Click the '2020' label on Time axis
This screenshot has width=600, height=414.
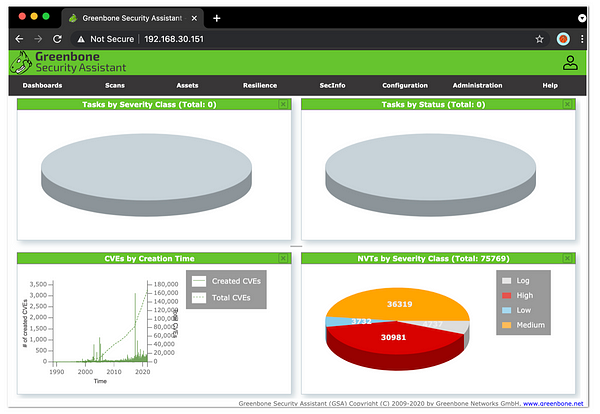[x=143, y=372]
